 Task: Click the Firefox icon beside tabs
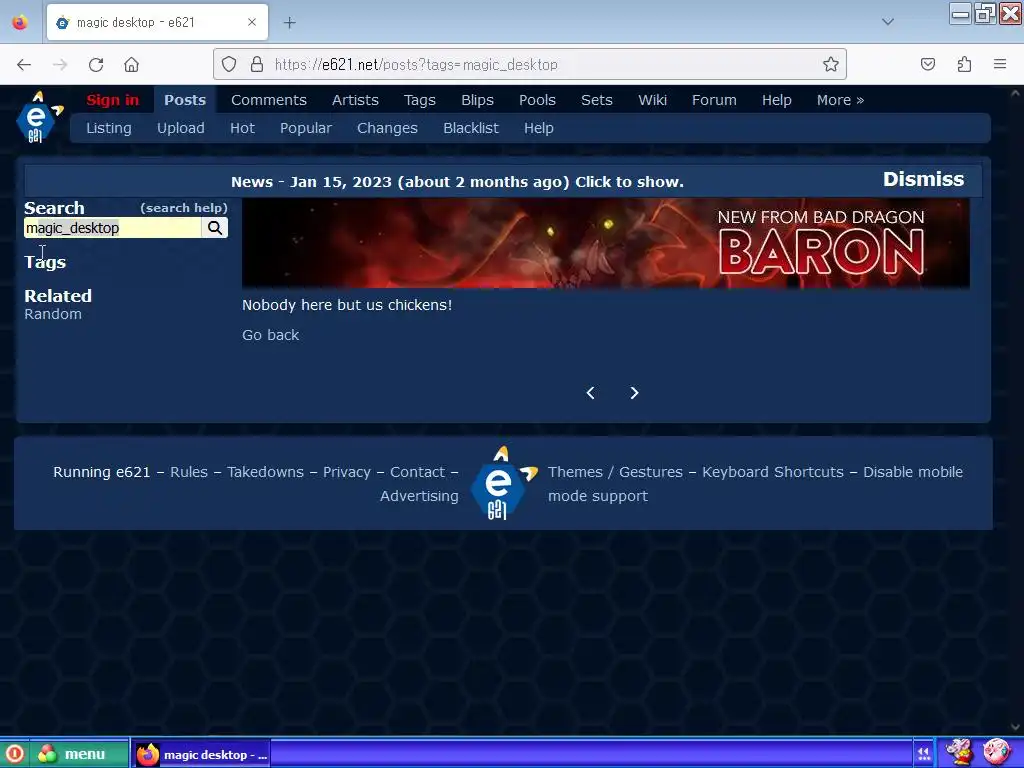click(20, 22)
